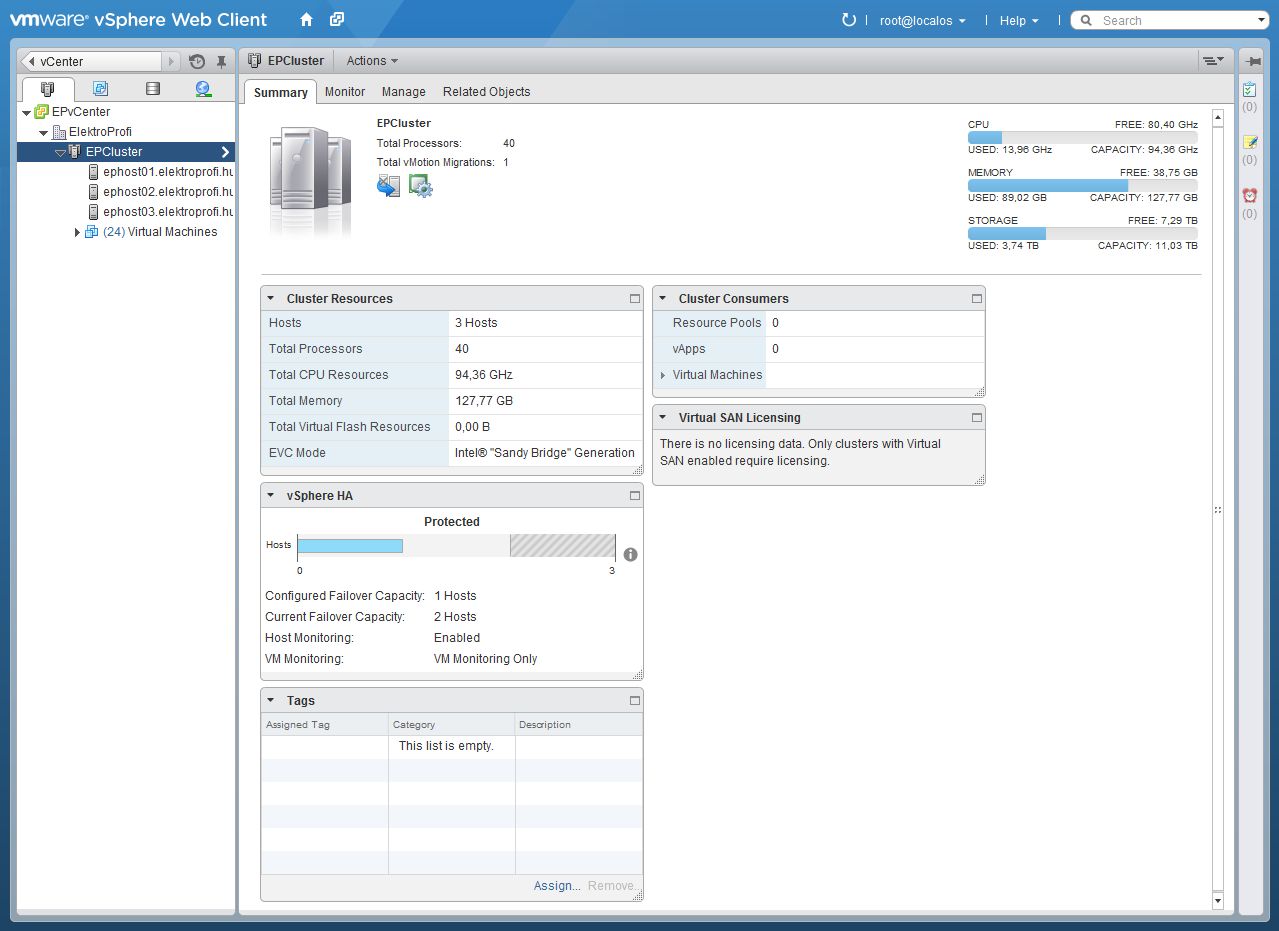Switch to the Networking inventory view
Screen dimensions: 1279x931
203,89
